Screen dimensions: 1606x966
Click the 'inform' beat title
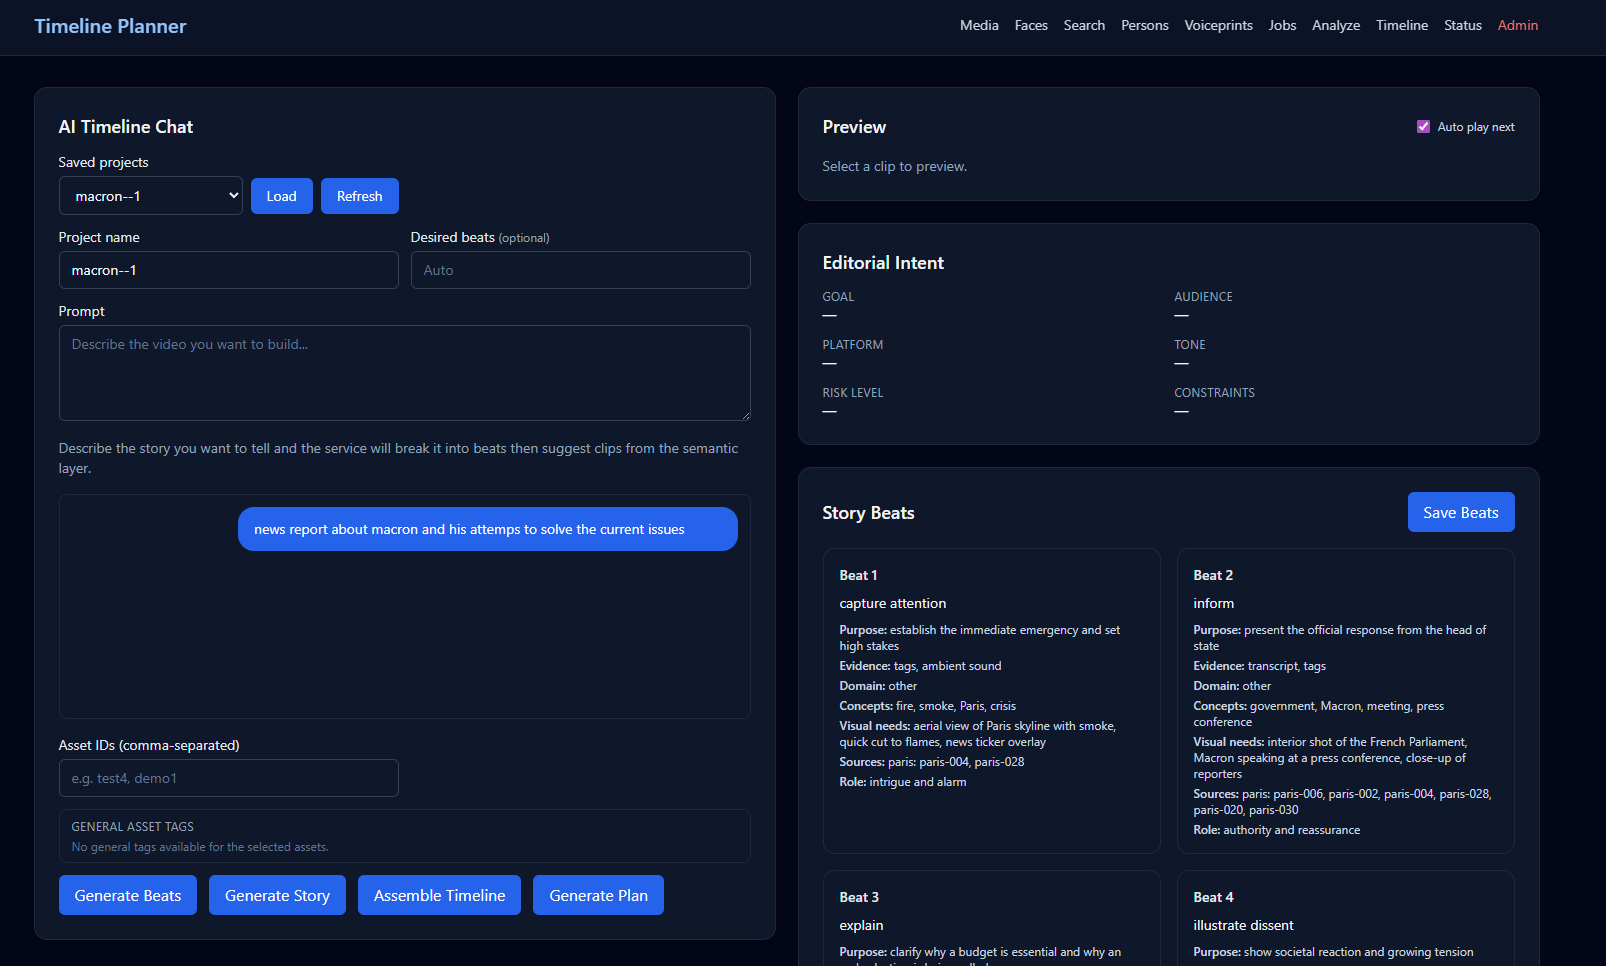click(x=1213, y=603)
